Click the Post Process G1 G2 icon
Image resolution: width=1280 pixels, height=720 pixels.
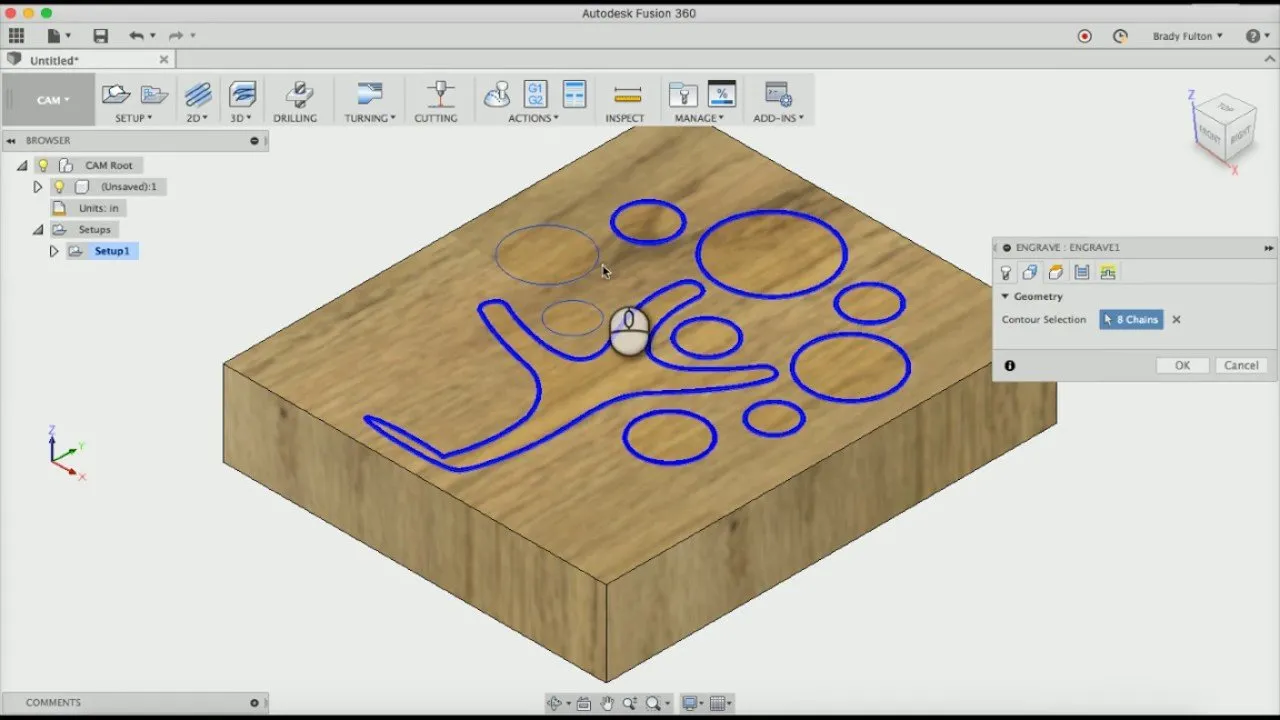tap(535, 95)
